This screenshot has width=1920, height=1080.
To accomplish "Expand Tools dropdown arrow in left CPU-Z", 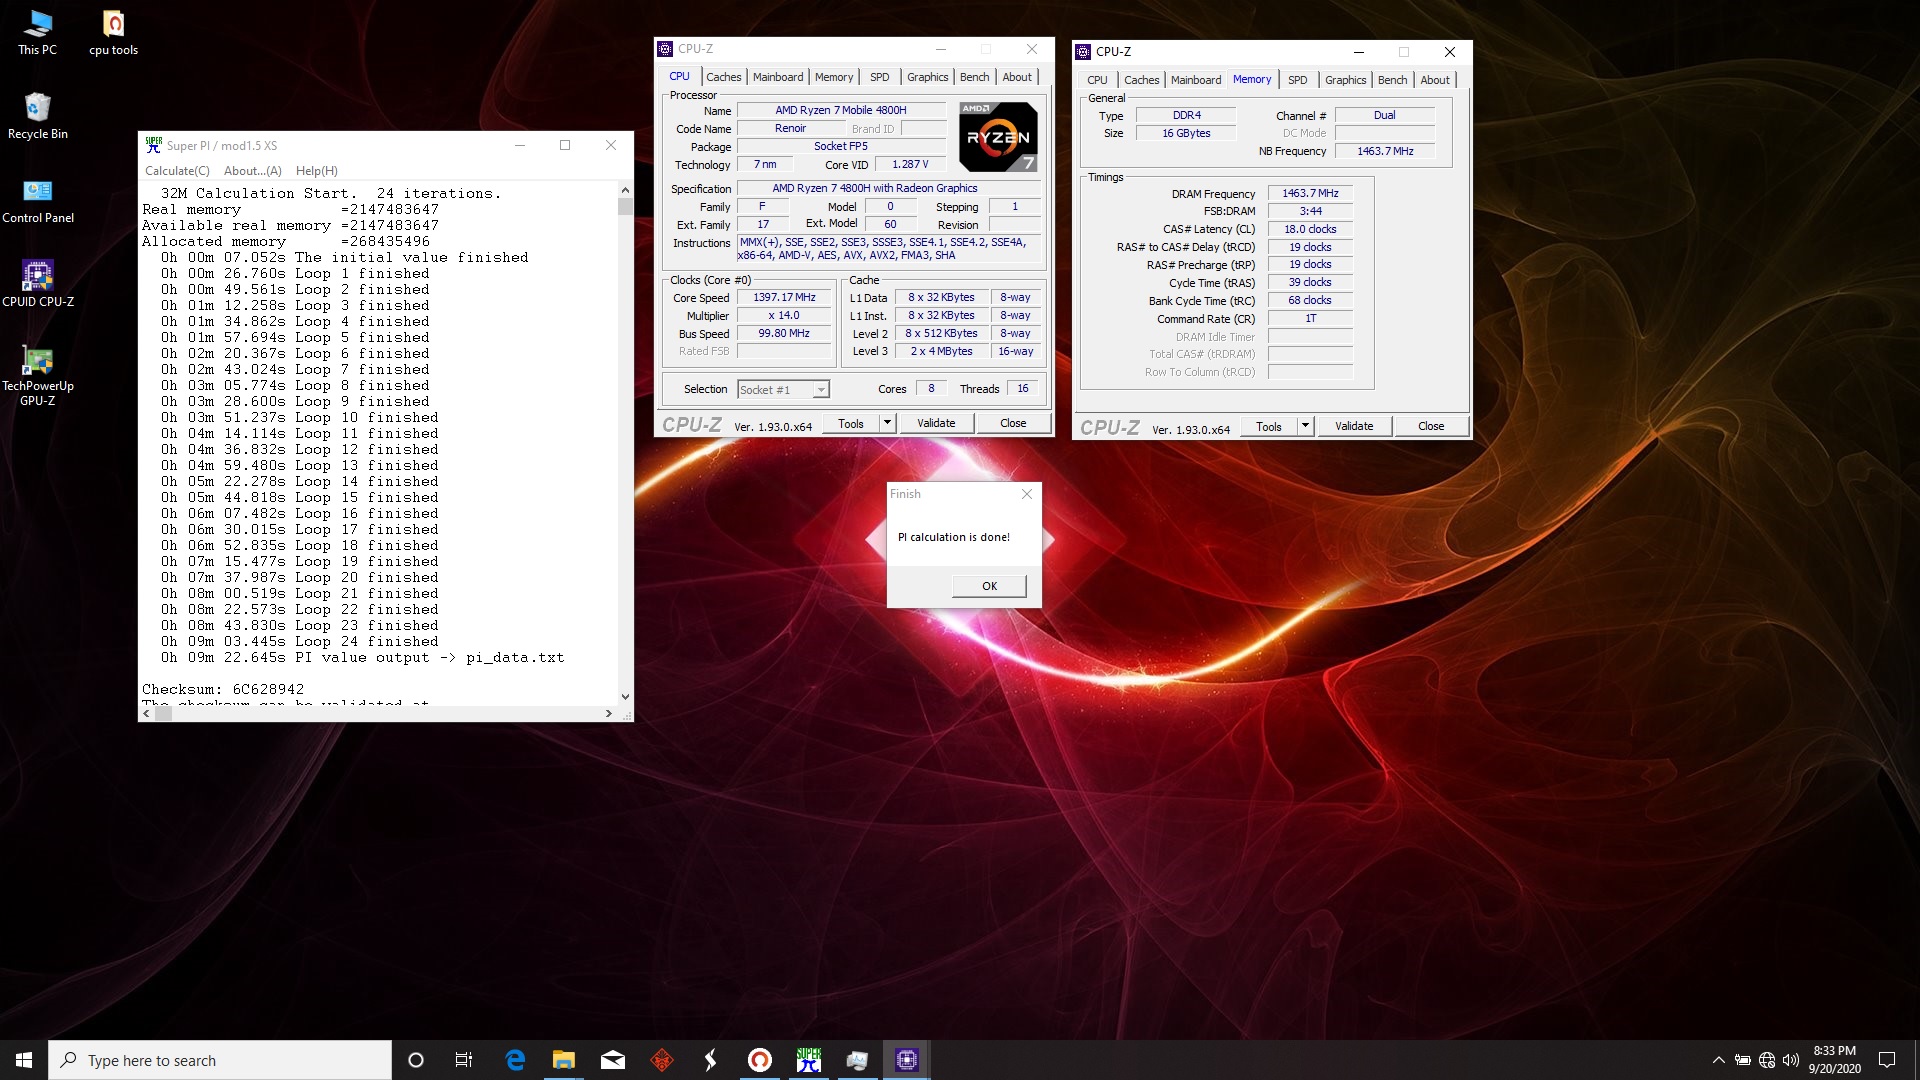I will pyautogui.click(x=887, y=423).
